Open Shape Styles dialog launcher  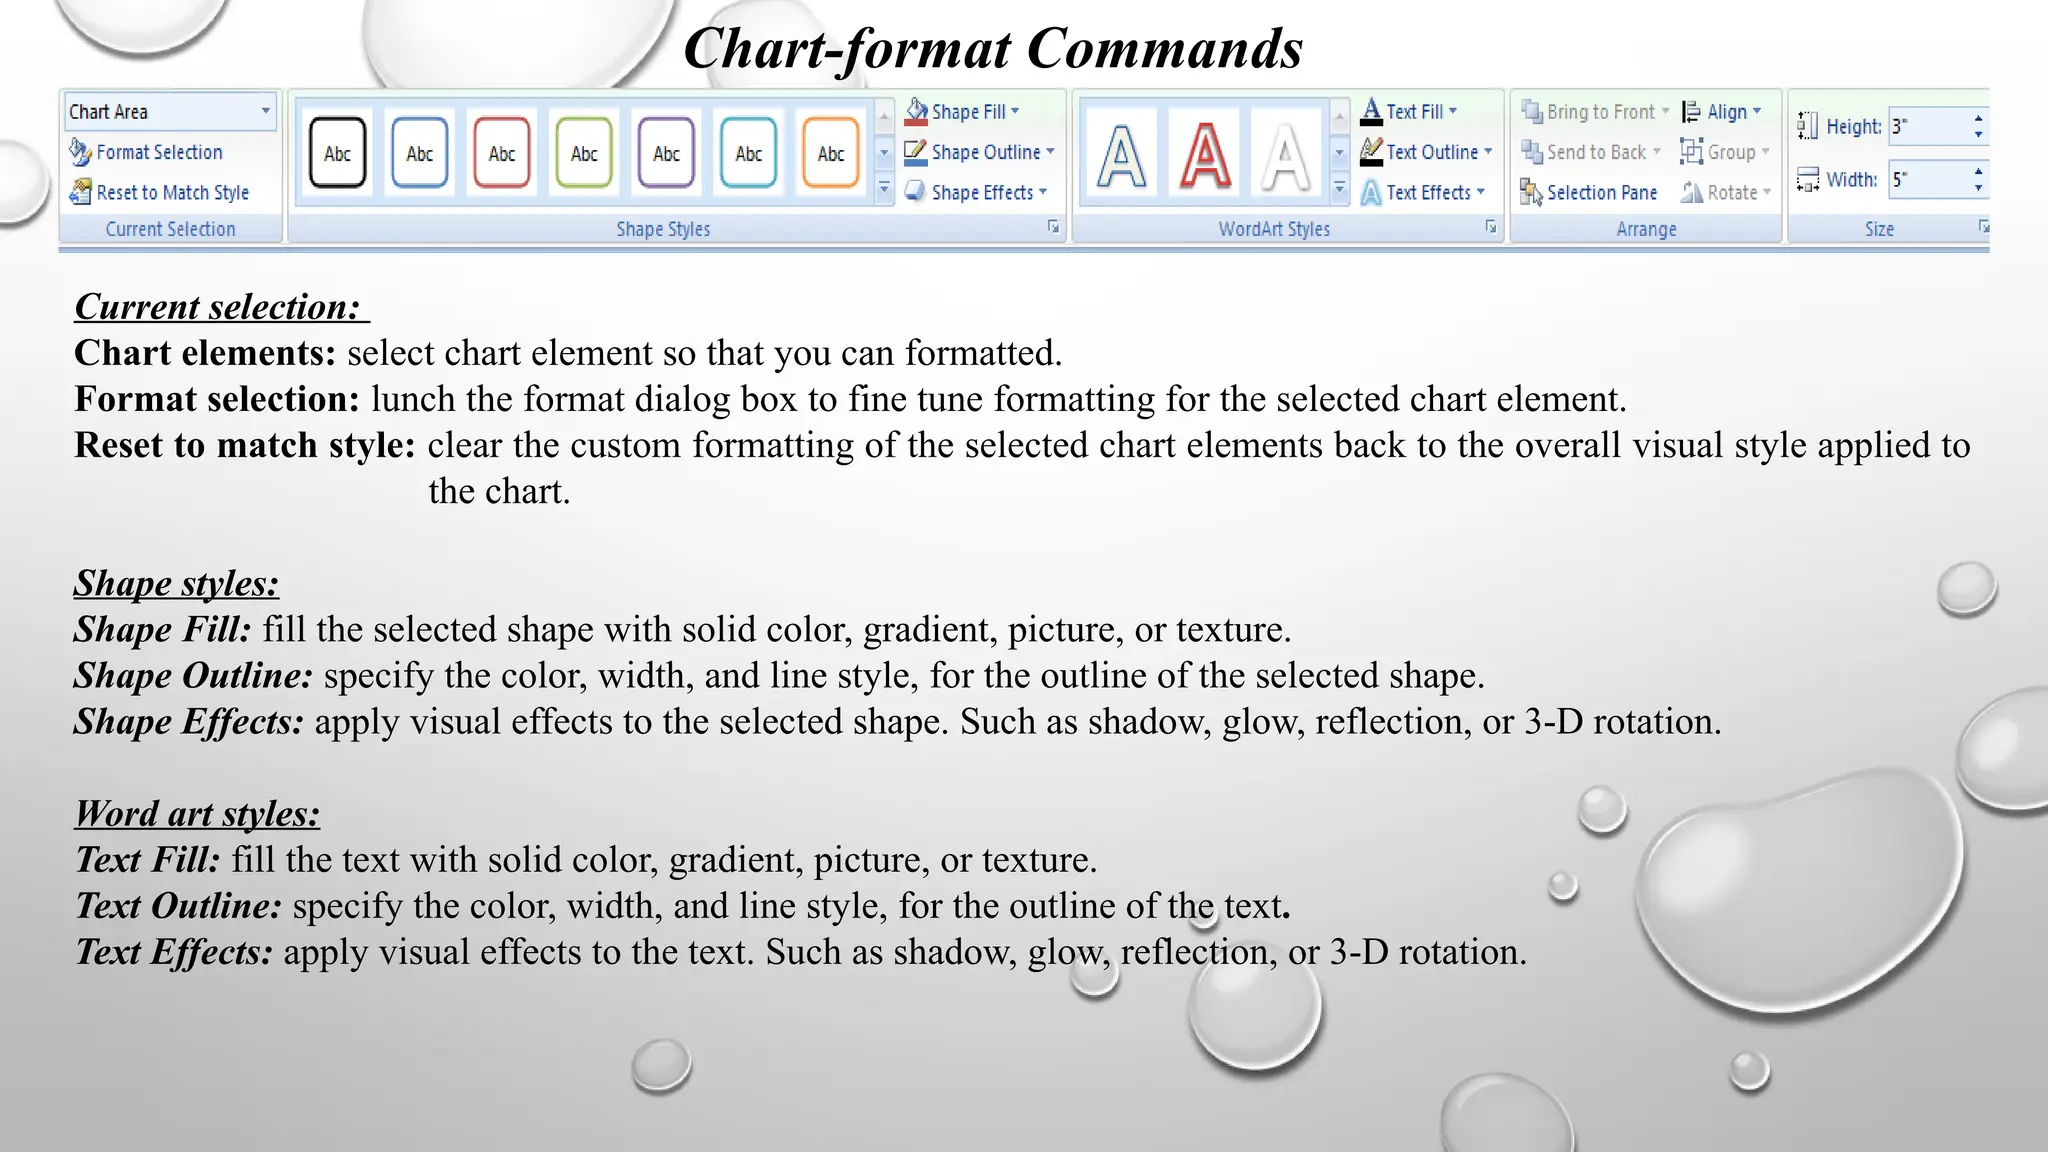[1053, 228]
